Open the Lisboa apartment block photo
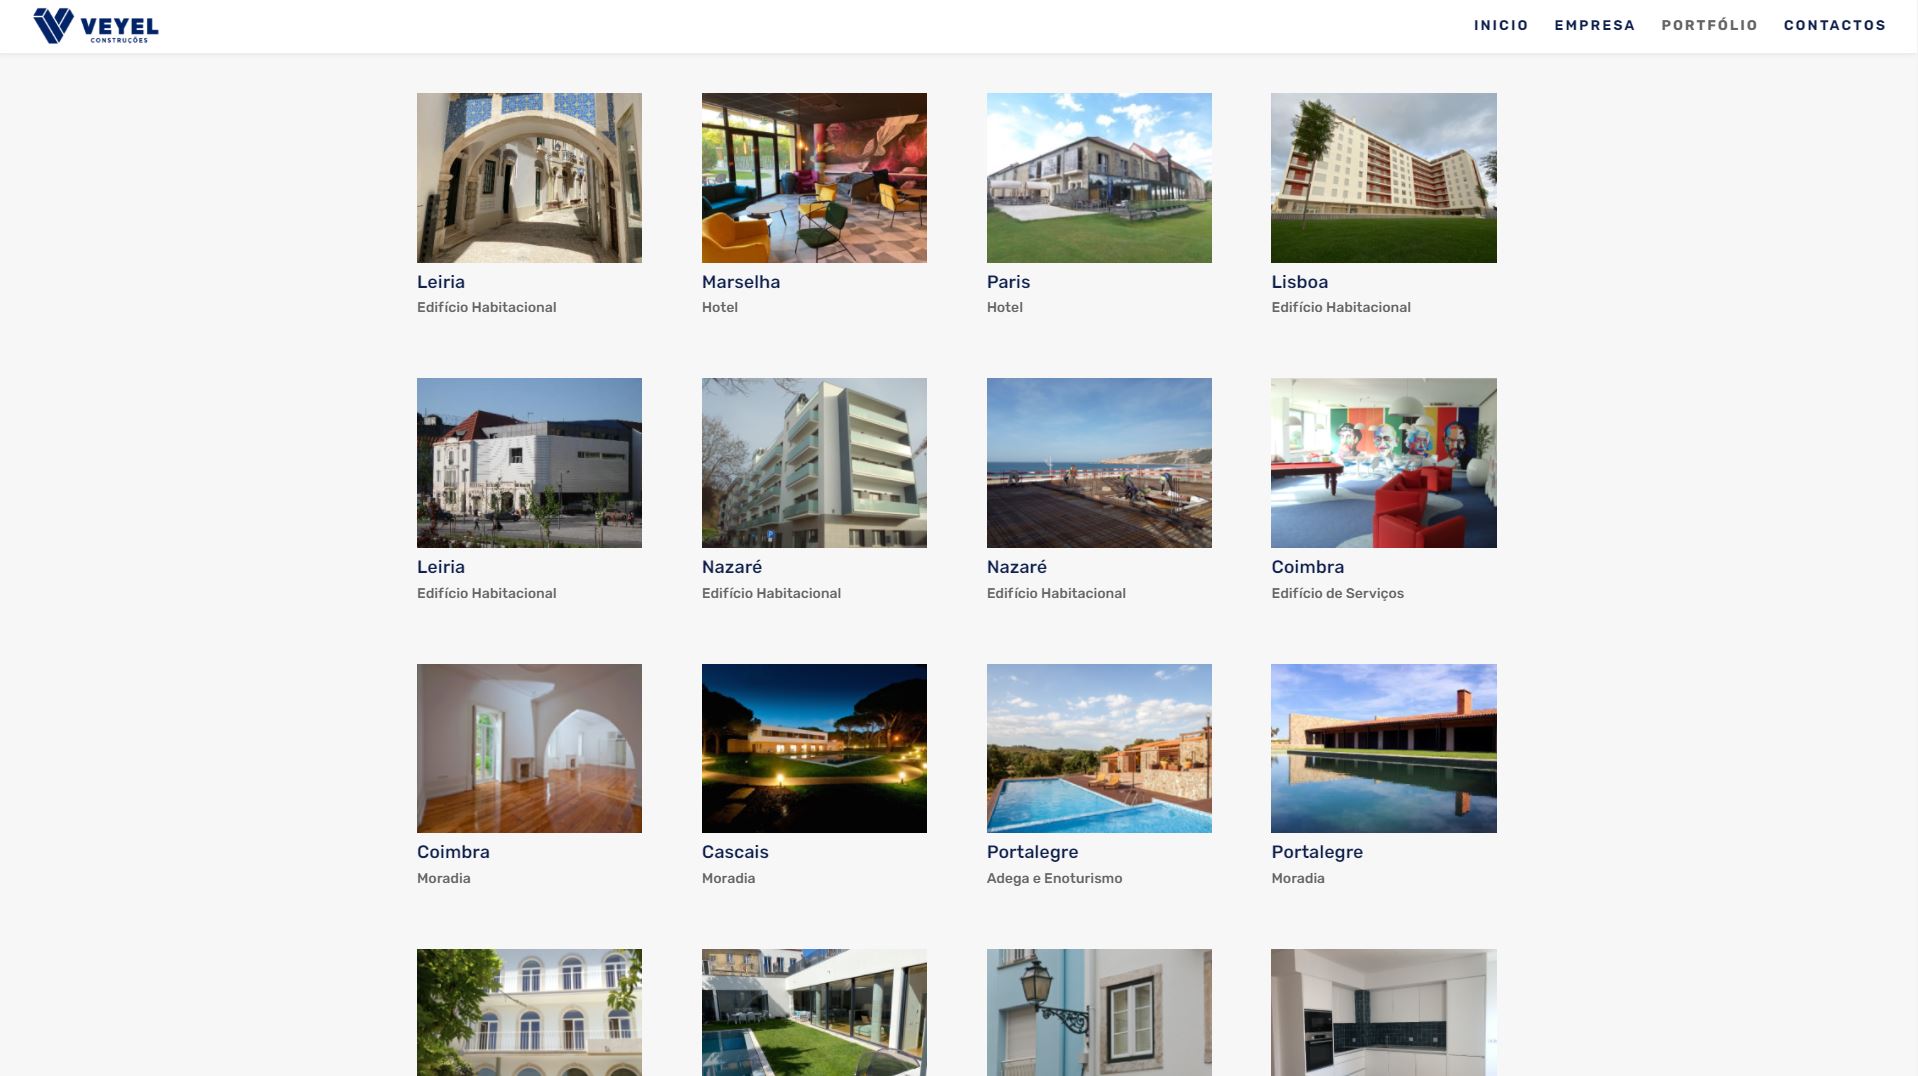This screenshot has height=1076, width=1918. click(x=1384, y=178)
